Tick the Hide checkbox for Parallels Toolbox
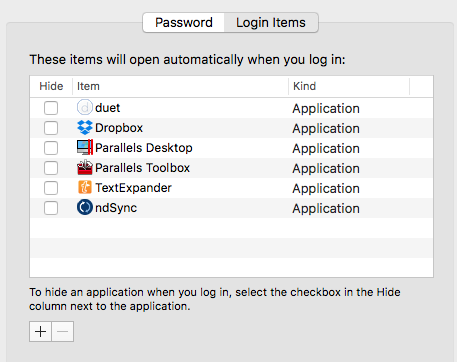This screenshot has width=457, height=362. click(x=51, y=168)
